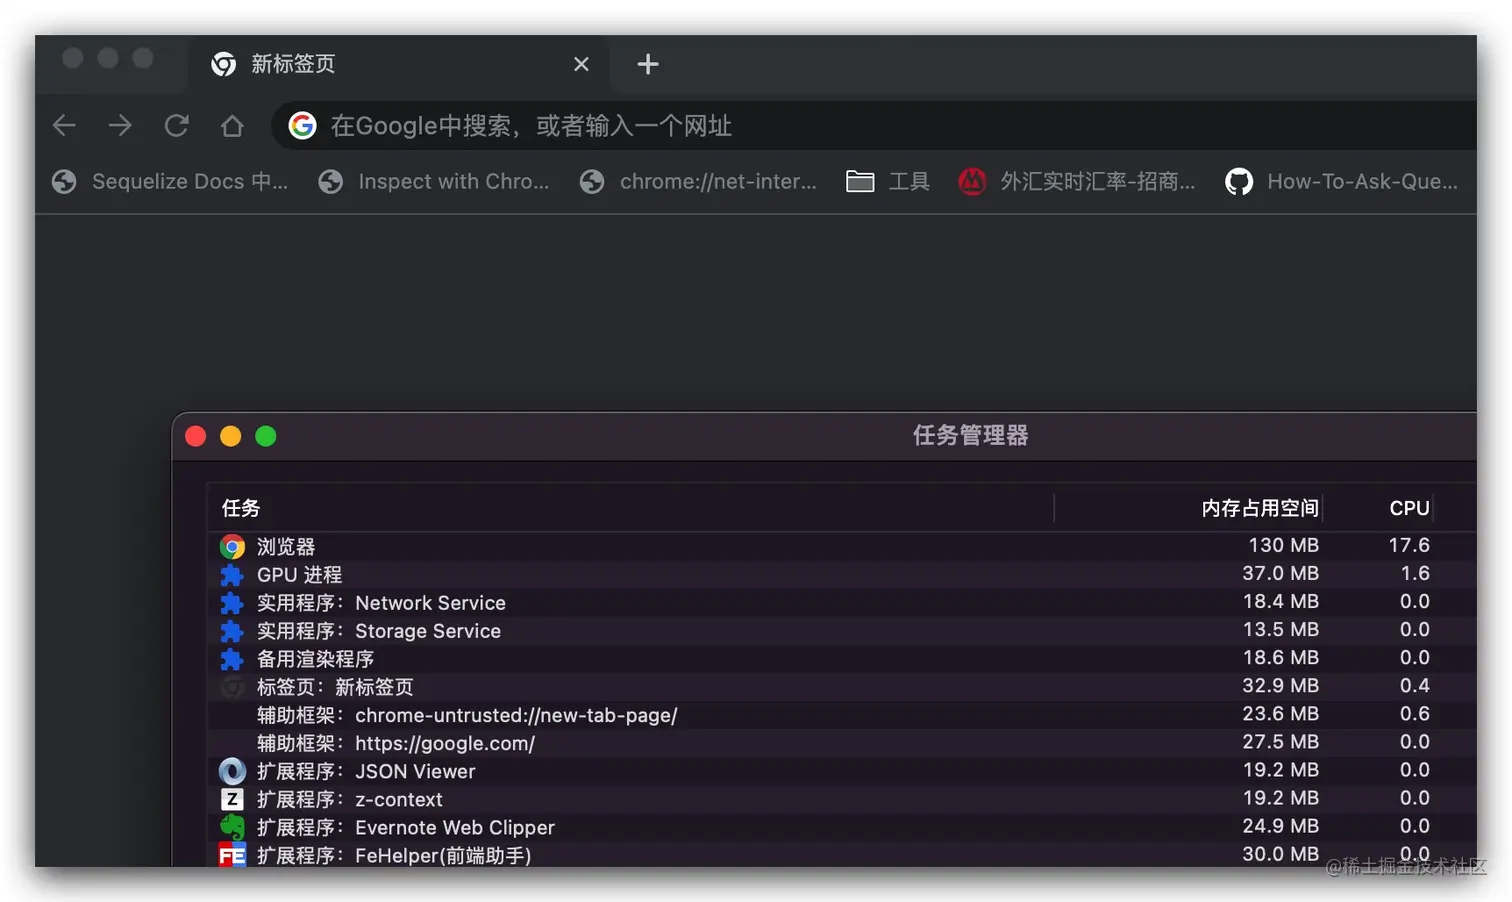This screenshot has height=902, width=1512.
Task: Click the FeHelper extension FE icon
Action: pos(232,855)
